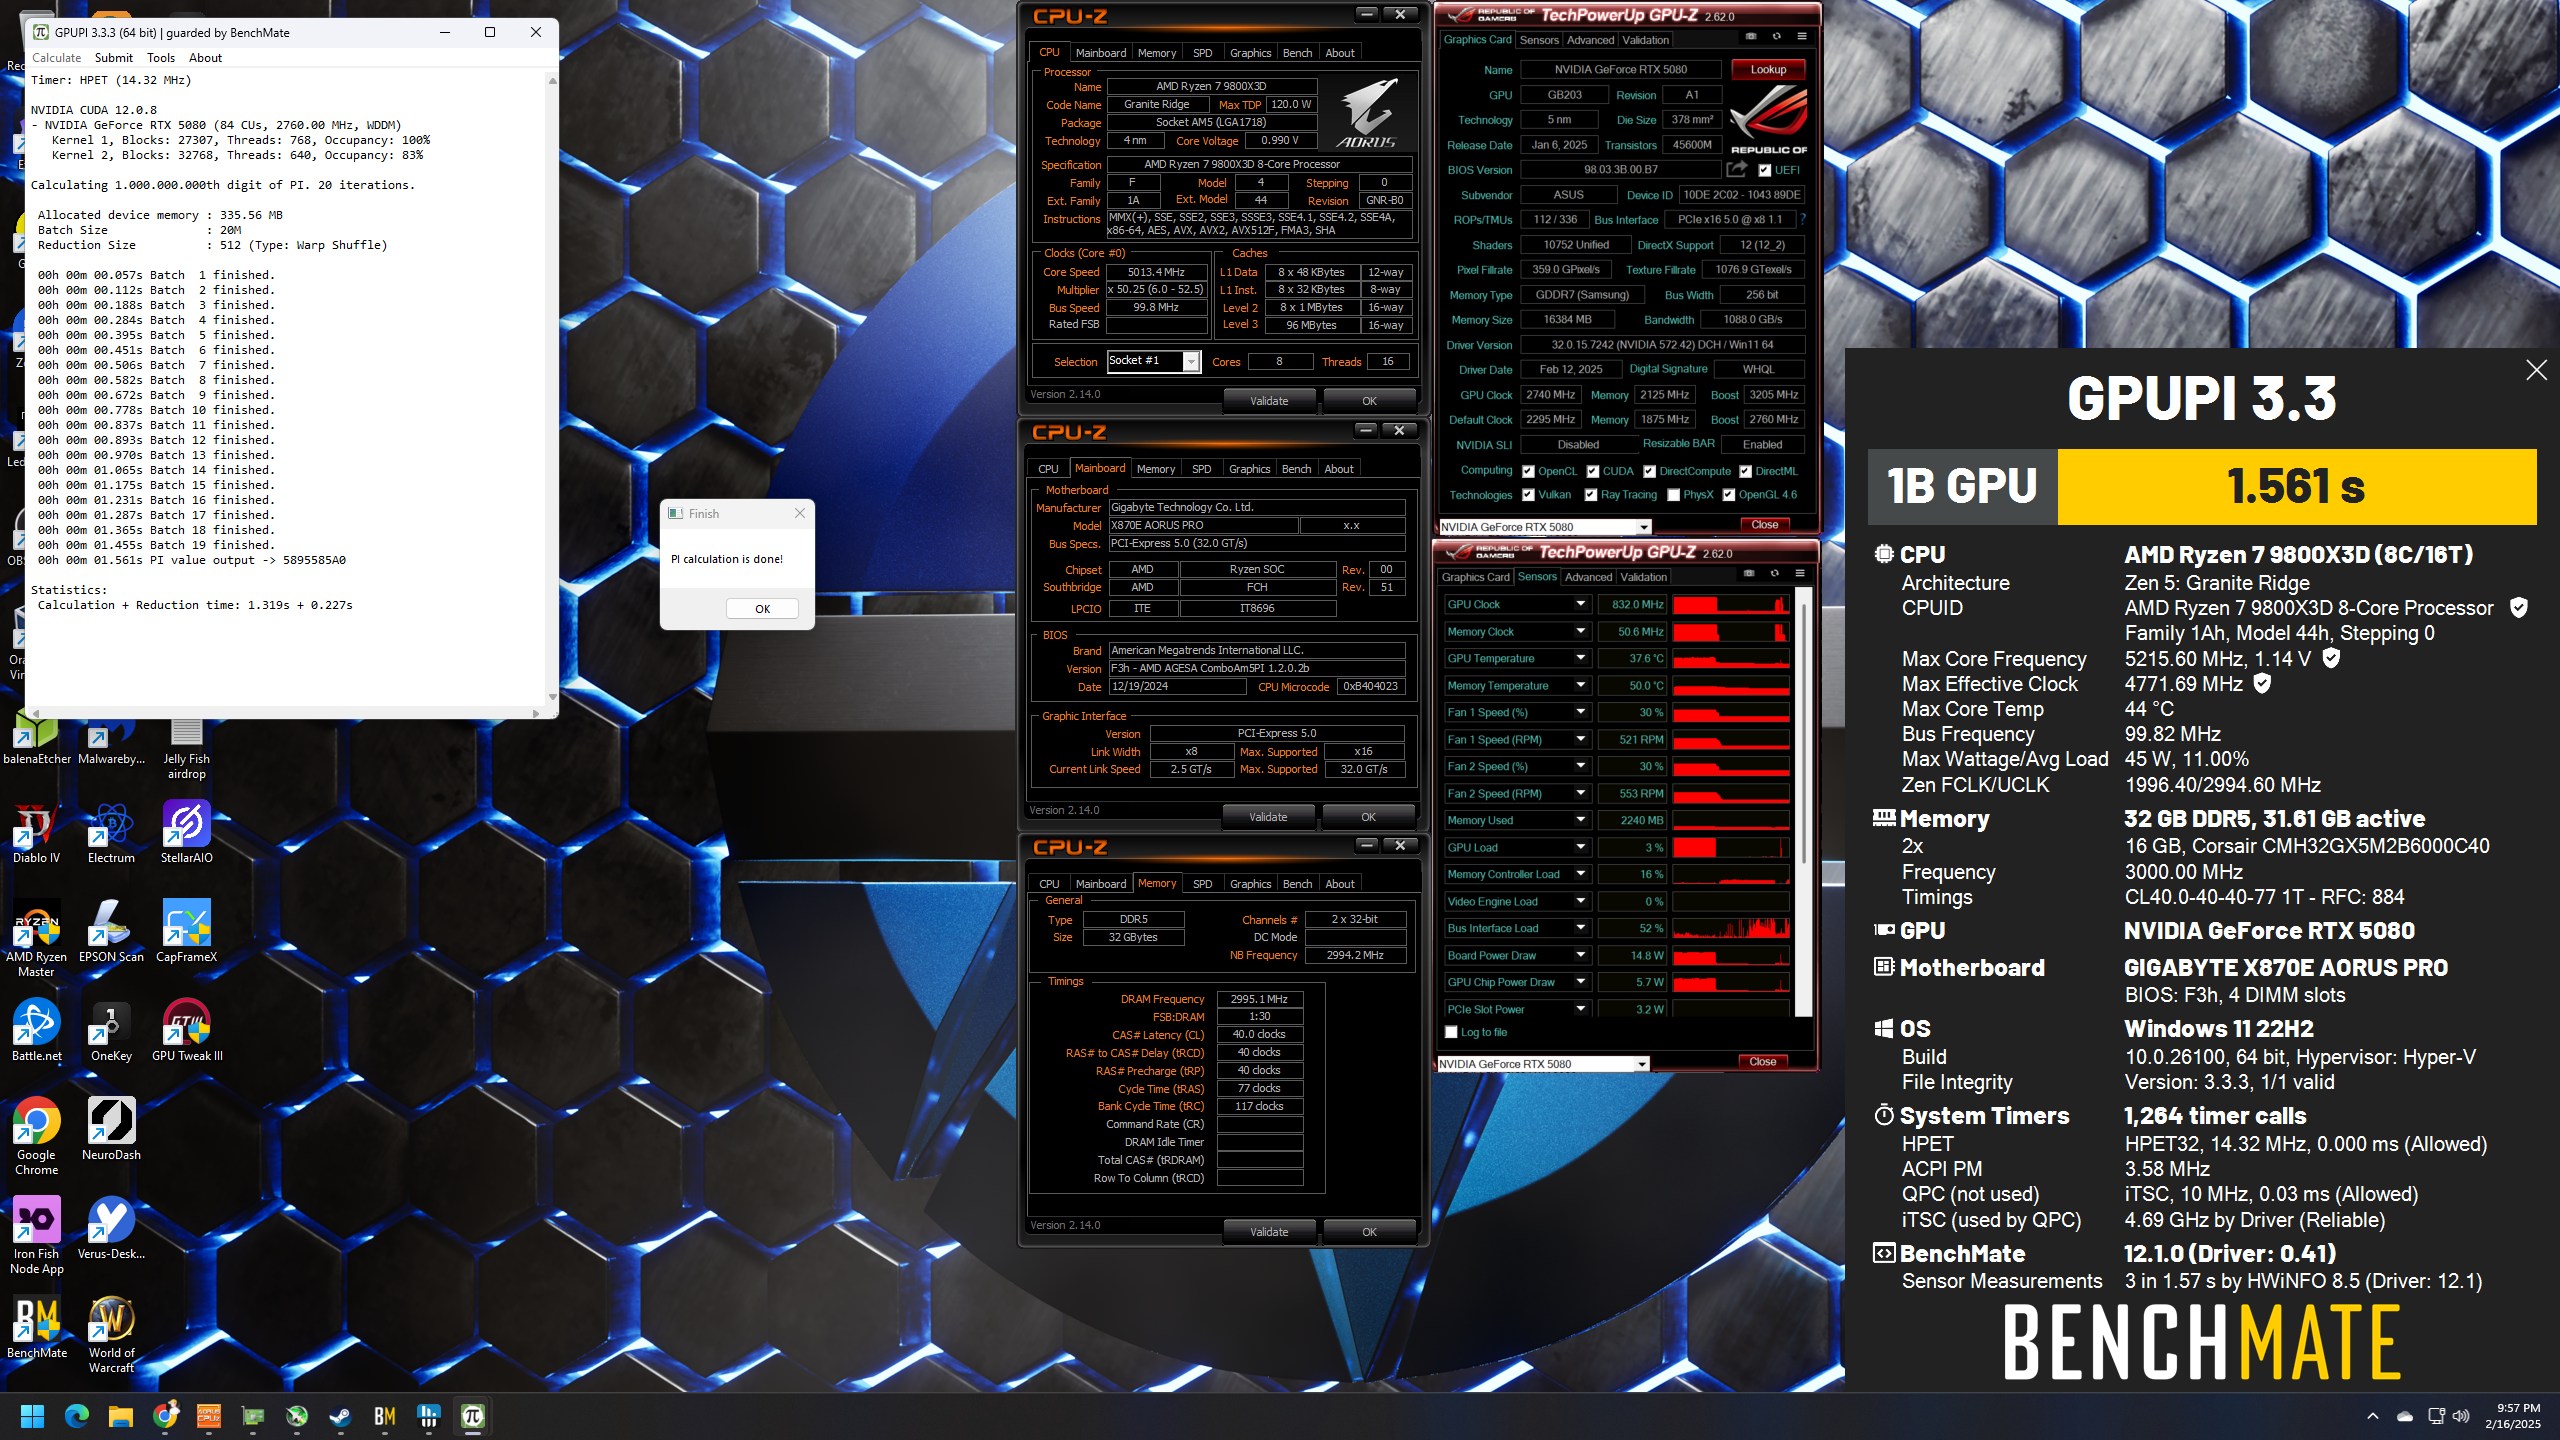Click the HWiNFO icon in the taskbar
The image size is (2560, 1440).
(428, 1416)
